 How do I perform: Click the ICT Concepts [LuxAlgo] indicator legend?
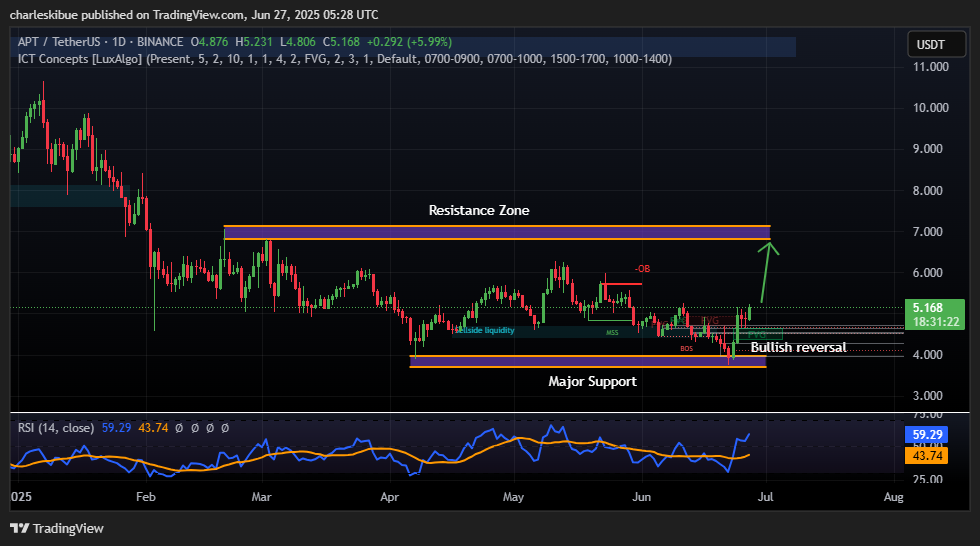pyautogui.click(x=344, y=59)
